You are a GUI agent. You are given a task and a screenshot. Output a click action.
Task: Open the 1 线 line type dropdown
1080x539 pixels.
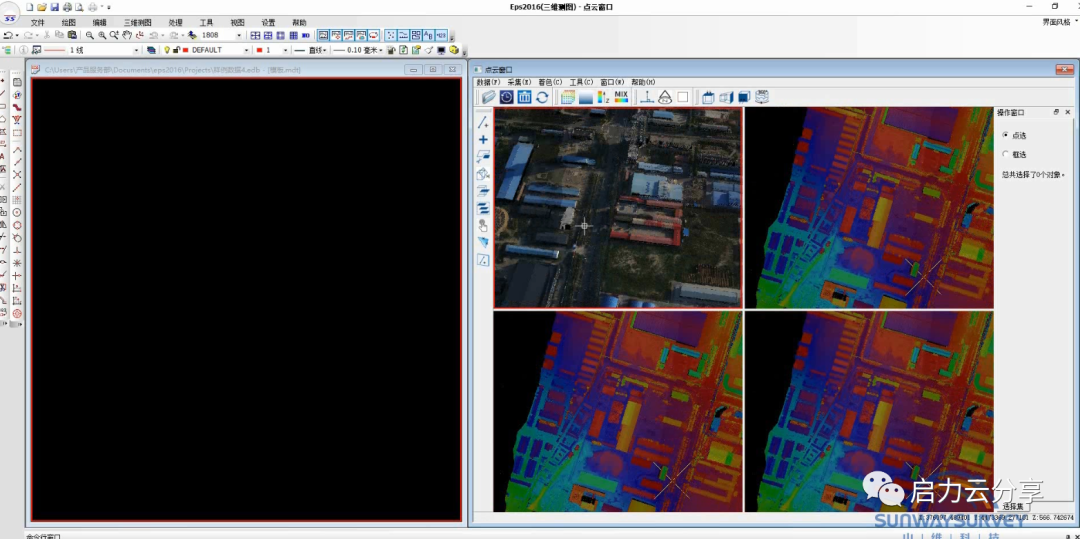click(x=136, y=50)
